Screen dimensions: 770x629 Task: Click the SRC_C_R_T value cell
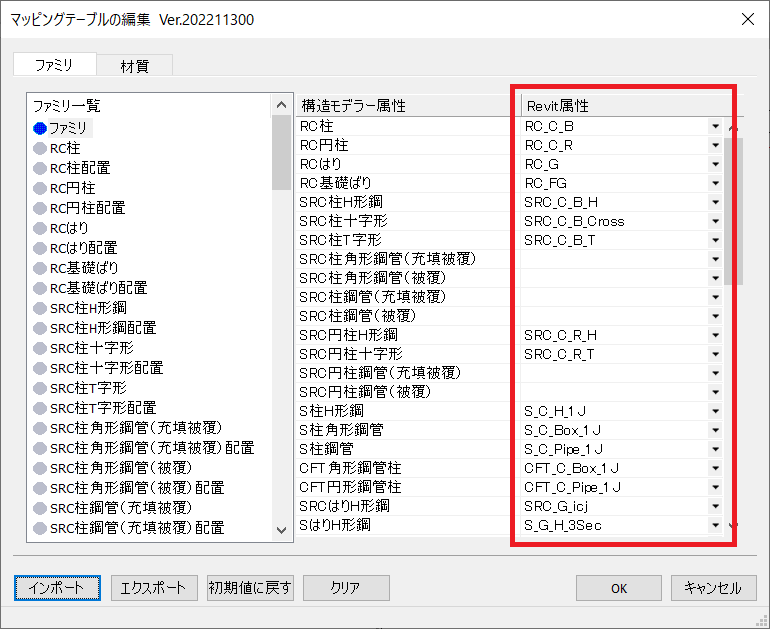[x=615, y=354]
